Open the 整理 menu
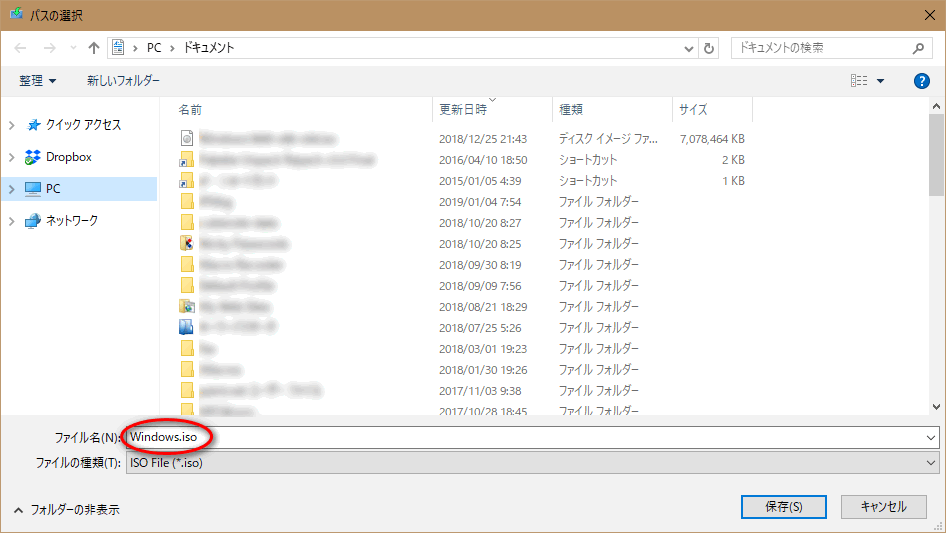Viewport: 946px width, 533px height. [38, 81]
